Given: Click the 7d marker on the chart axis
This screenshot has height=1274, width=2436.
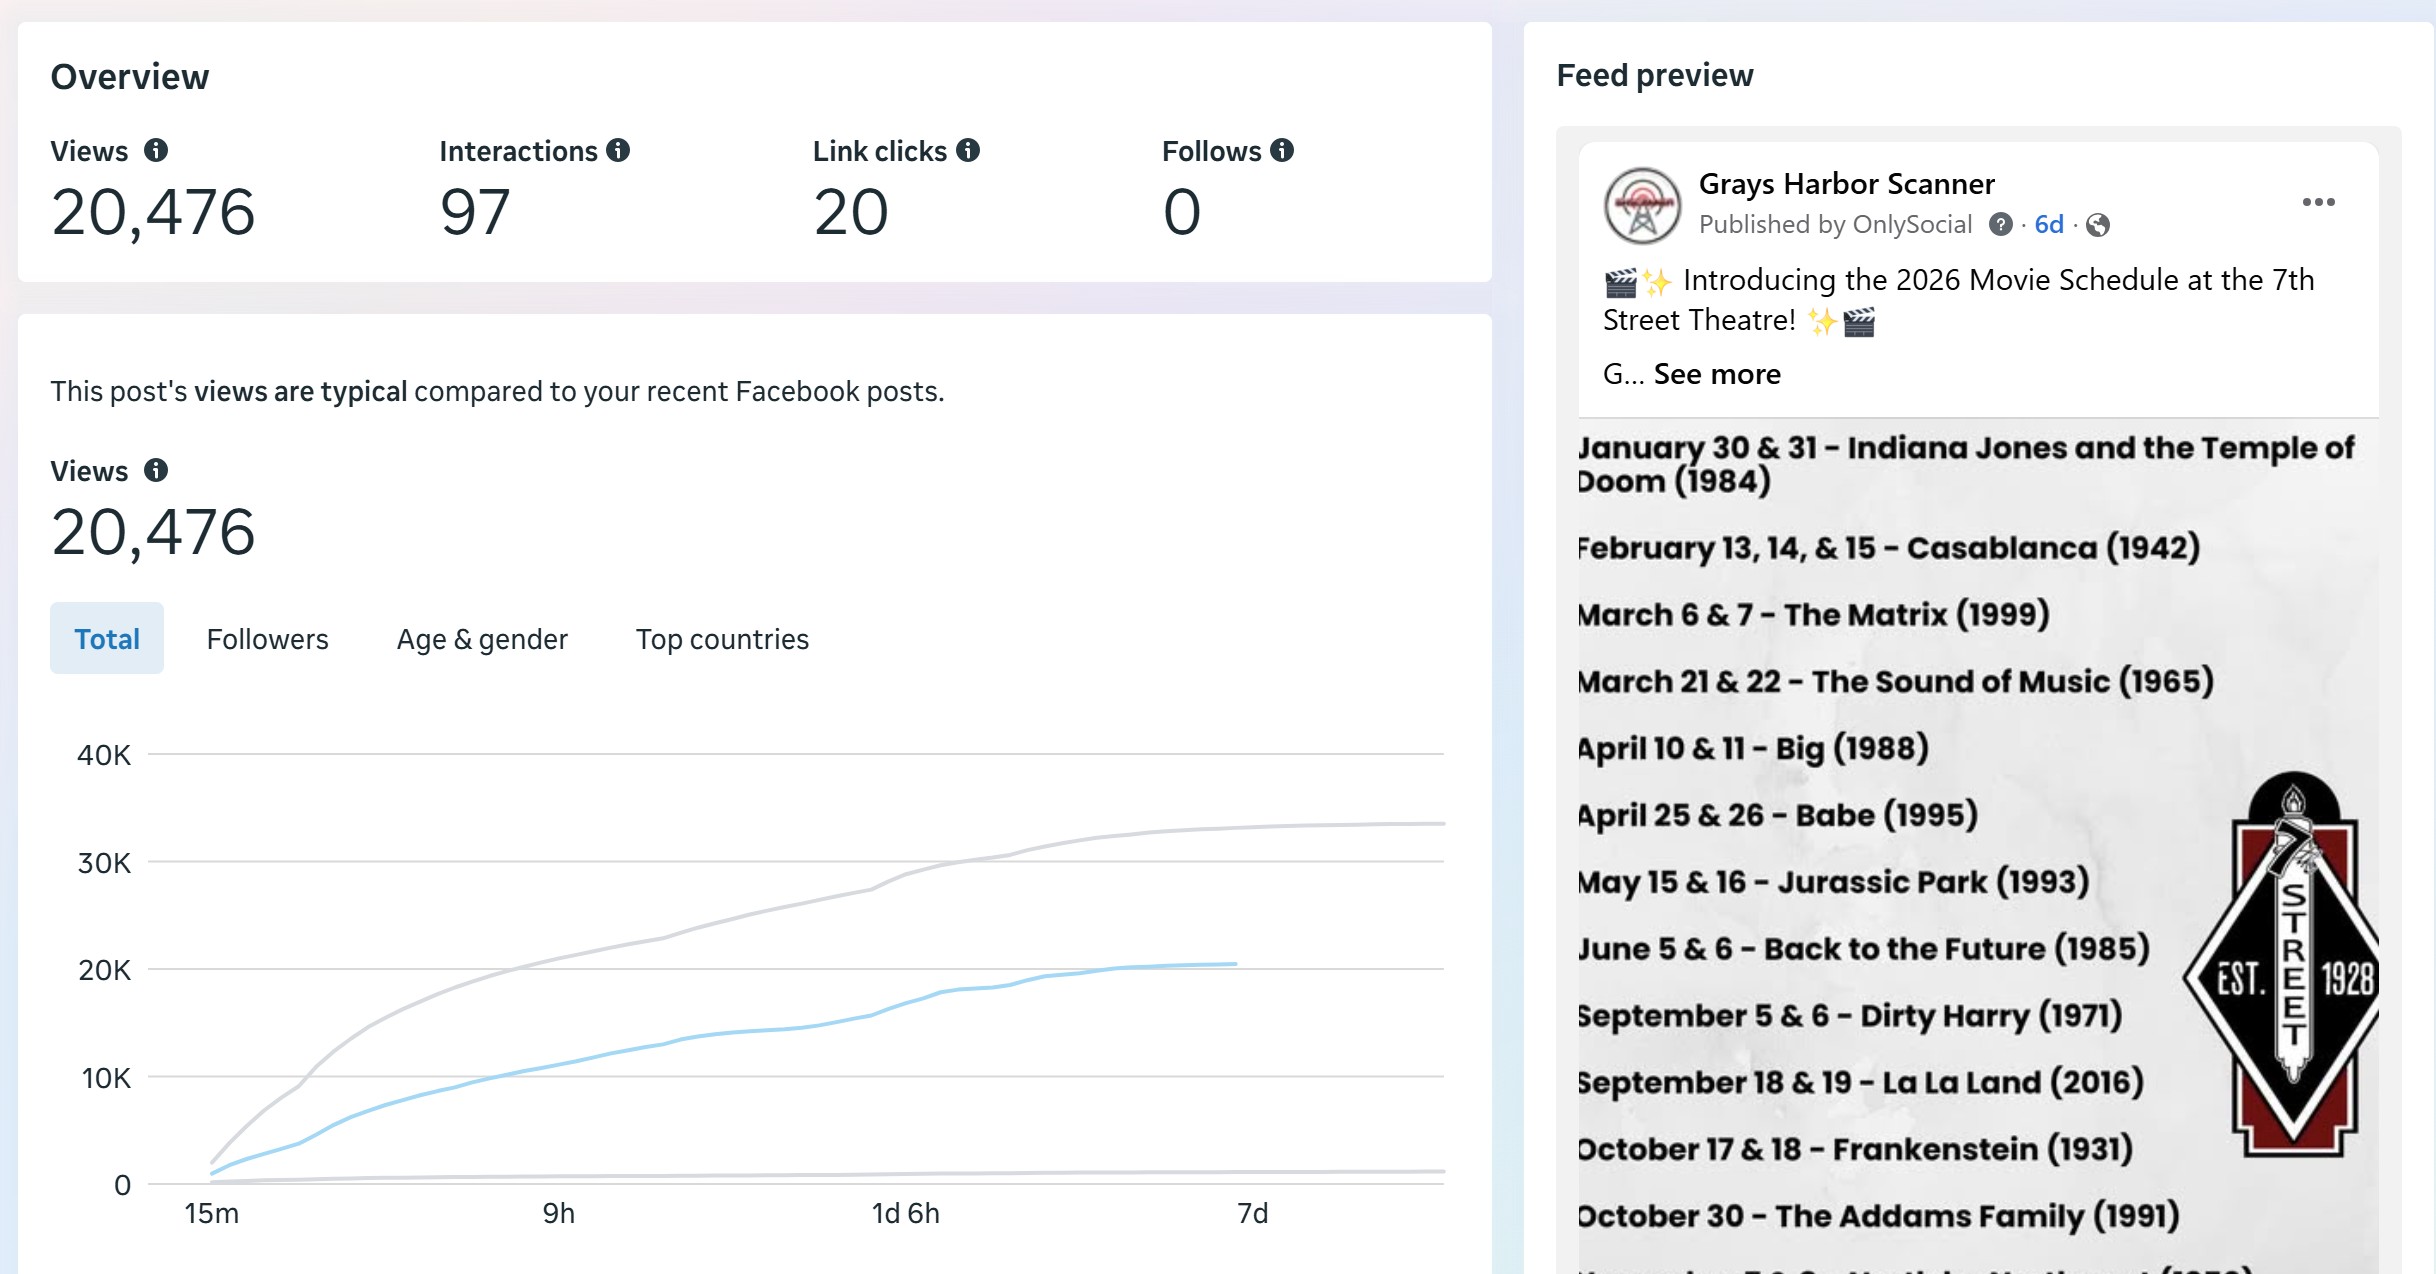Looking at the screenshot, I should point(1252,1213).
